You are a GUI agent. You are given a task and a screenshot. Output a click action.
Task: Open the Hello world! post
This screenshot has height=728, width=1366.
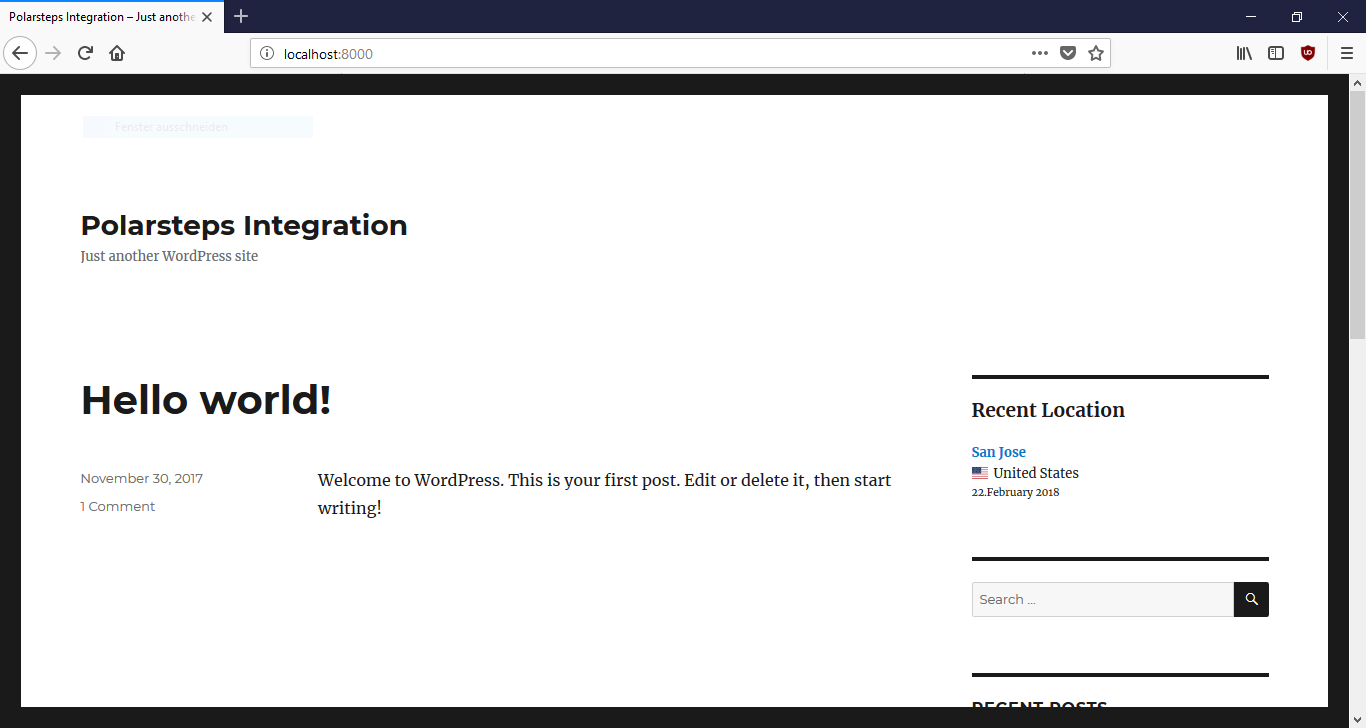pyautogui.click(x=206, y=400)
